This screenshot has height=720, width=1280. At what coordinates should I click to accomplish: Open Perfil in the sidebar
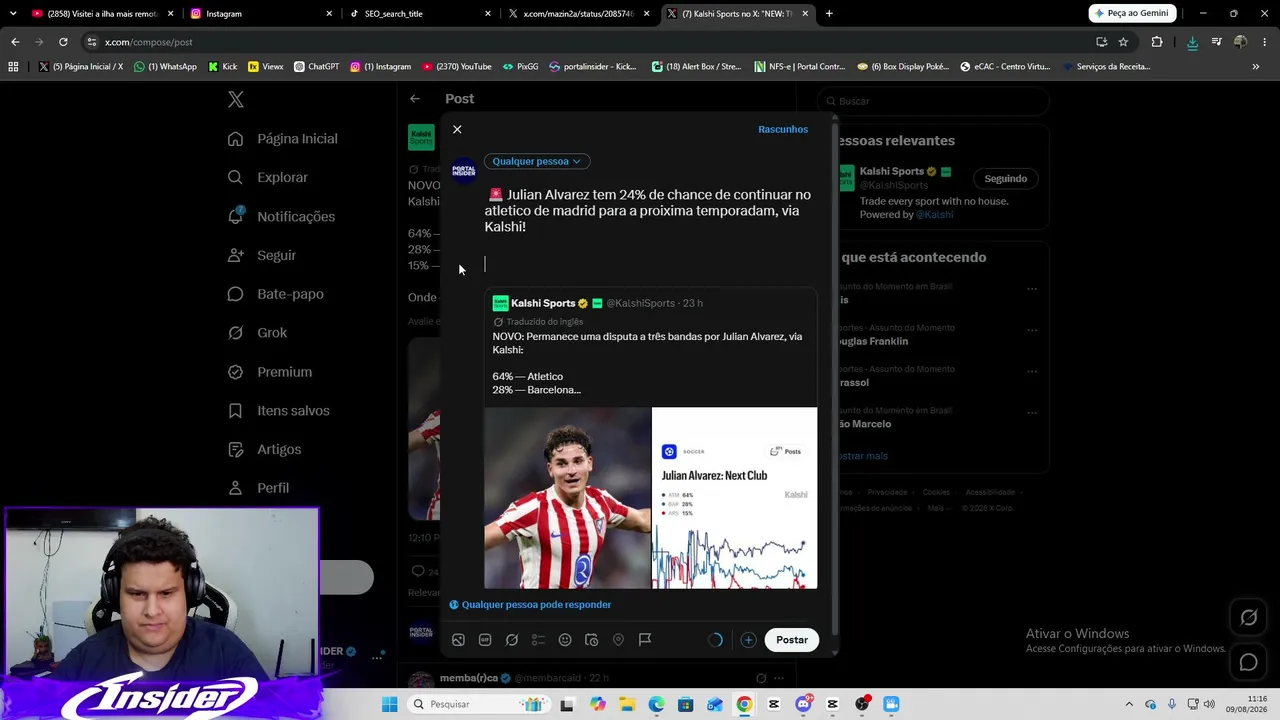(258, 488)
